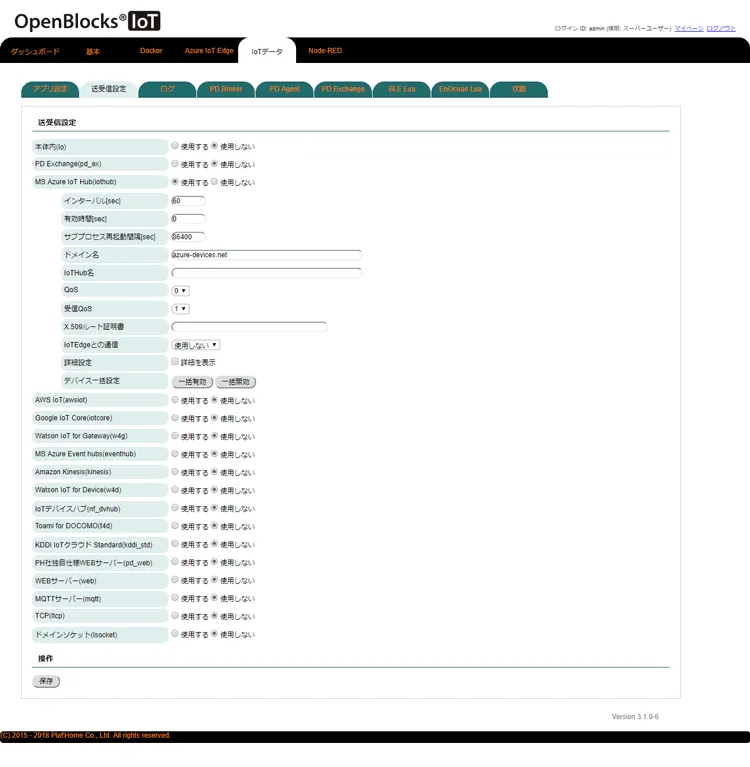Go to the Docker menu
This screenshot has height=767, width=750.
click(151, 50)
